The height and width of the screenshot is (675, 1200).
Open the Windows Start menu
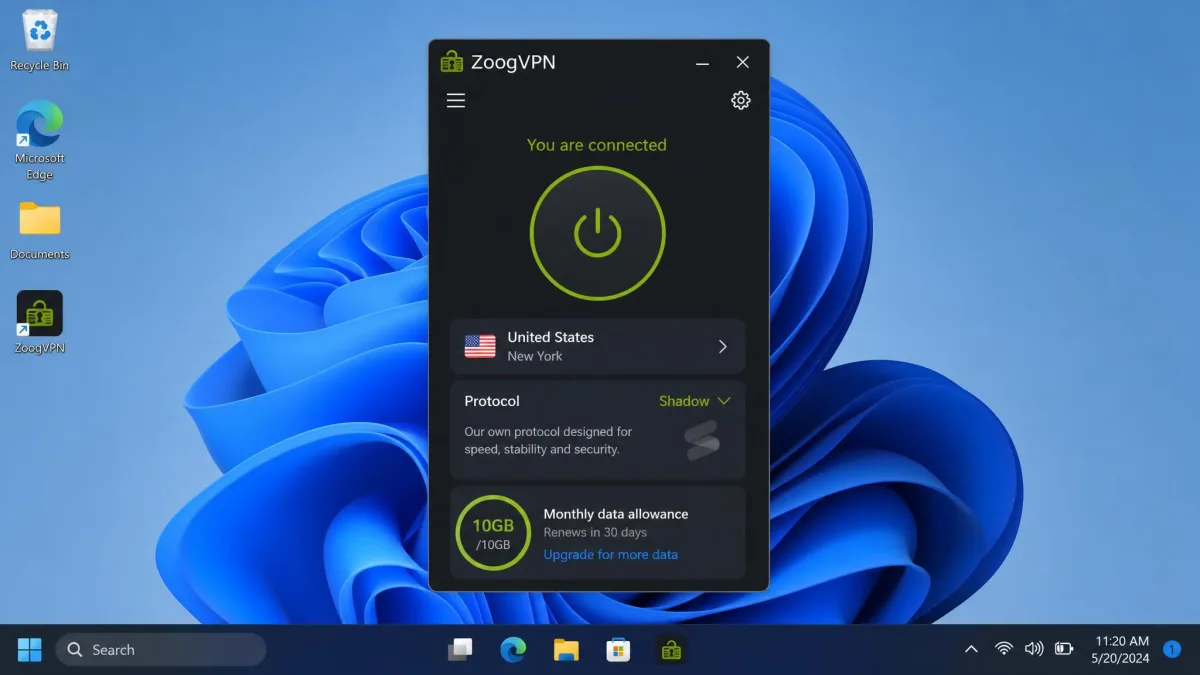(x=30, y=650)
